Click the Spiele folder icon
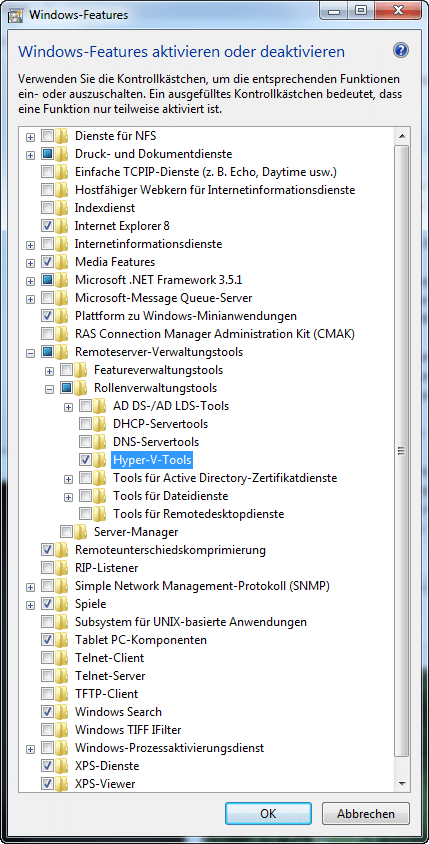 point(62,604)
